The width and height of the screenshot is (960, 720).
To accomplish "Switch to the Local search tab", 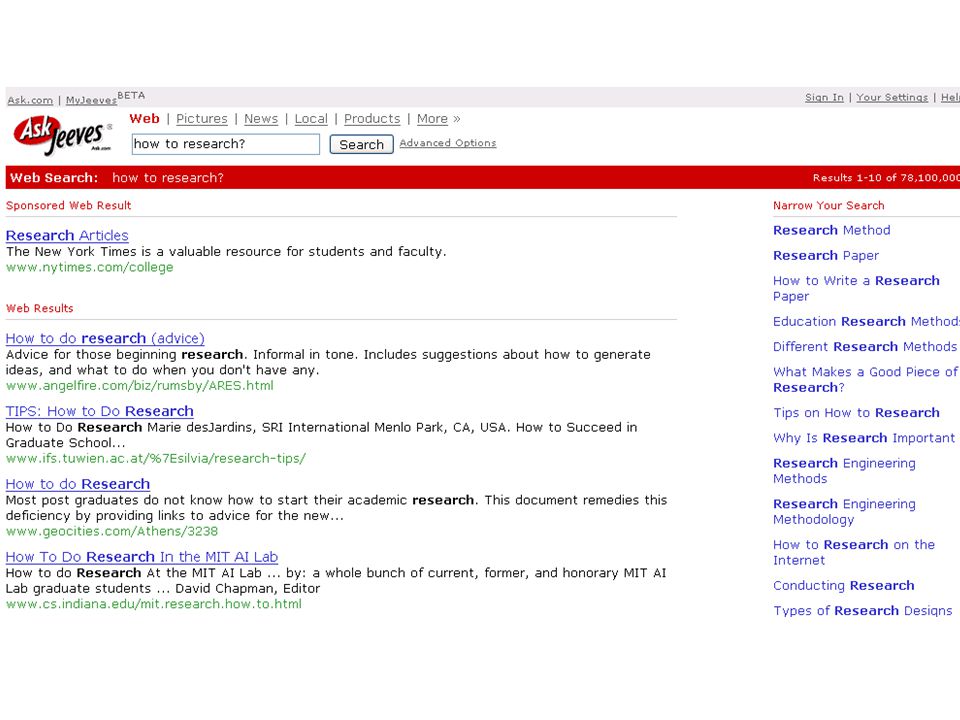I will (x=311, y=119).
